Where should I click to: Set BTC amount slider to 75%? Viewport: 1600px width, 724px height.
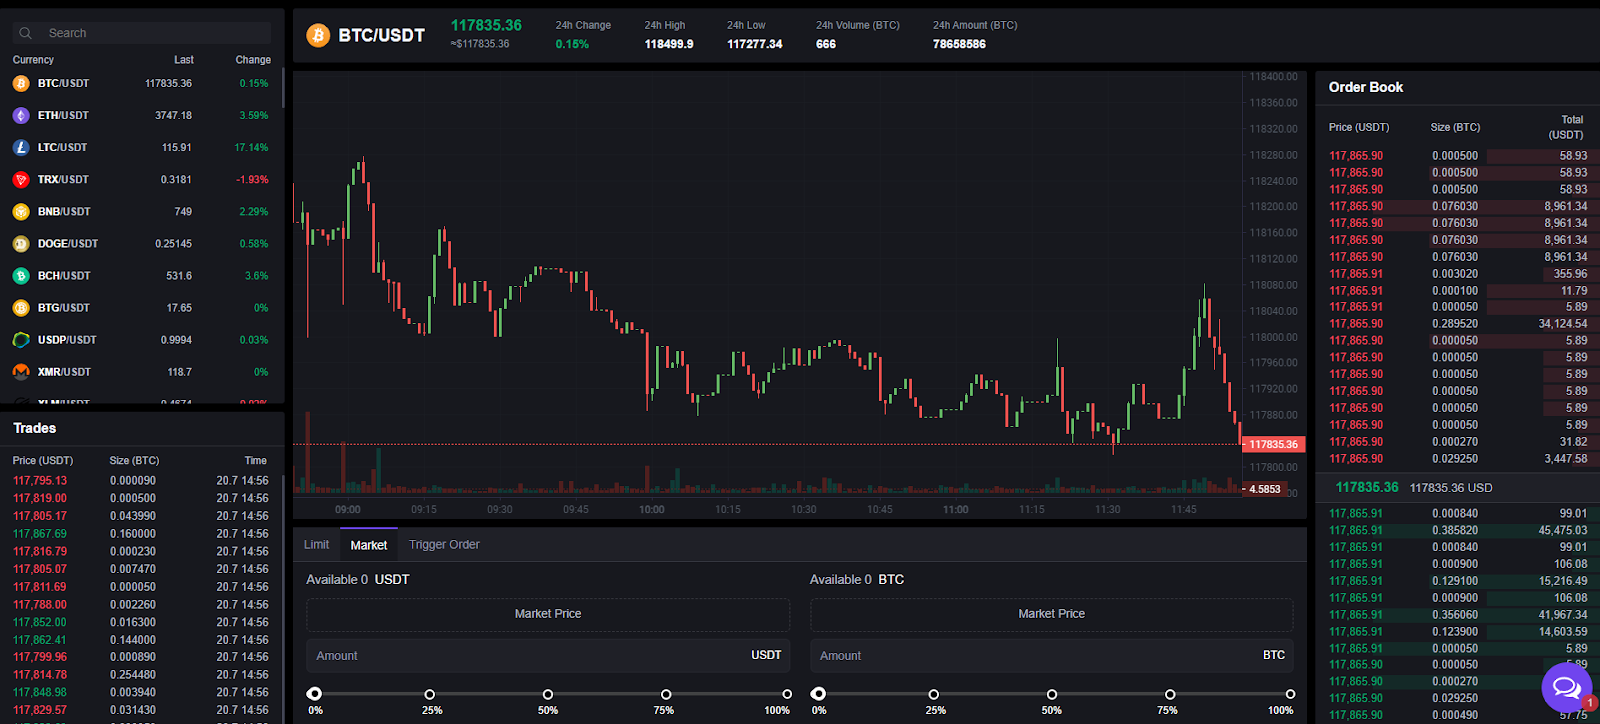(x=1170, y=694)
